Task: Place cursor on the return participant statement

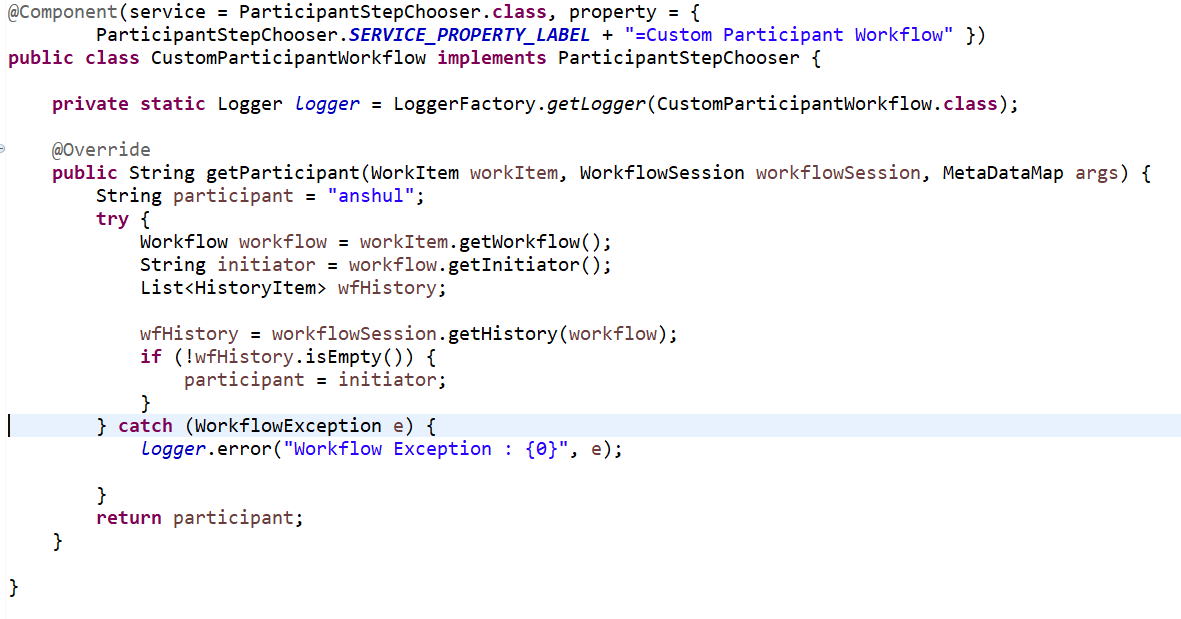Action: click(200, 517)
